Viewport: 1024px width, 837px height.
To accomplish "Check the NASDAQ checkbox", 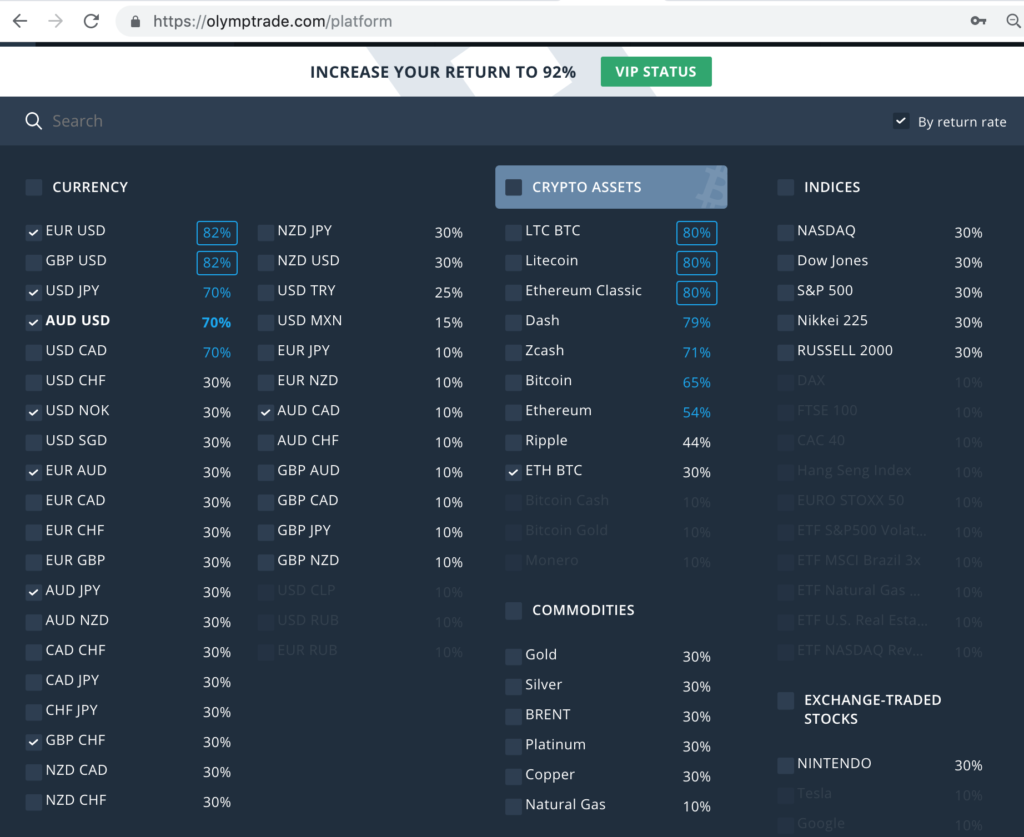I will click(x=785, y=232).
